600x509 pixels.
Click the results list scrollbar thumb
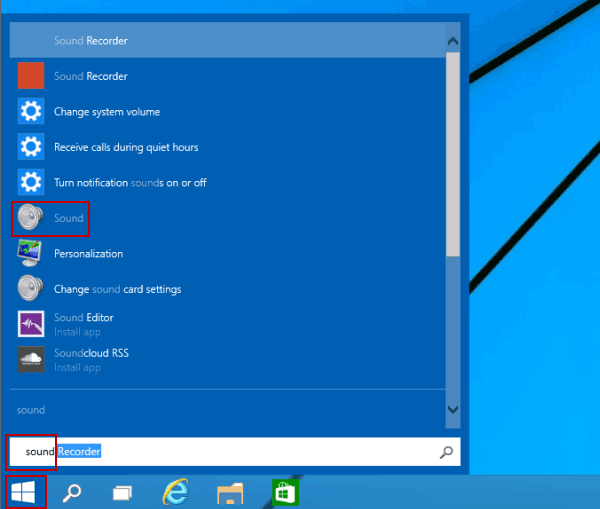pyautogui.click(x=453, y=154)
